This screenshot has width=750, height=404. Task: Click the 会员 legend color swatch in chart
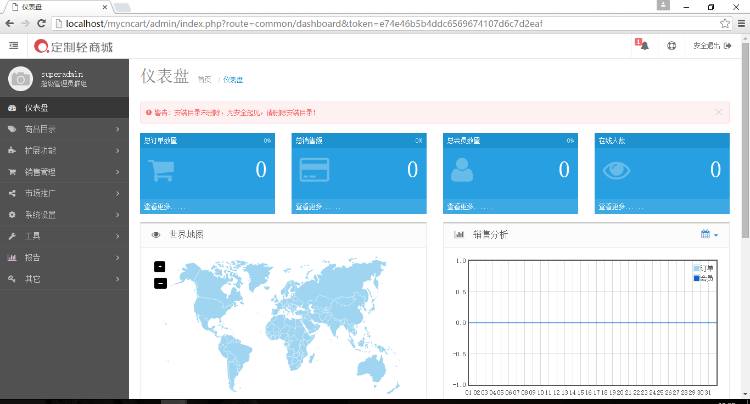tap(696, 278)
